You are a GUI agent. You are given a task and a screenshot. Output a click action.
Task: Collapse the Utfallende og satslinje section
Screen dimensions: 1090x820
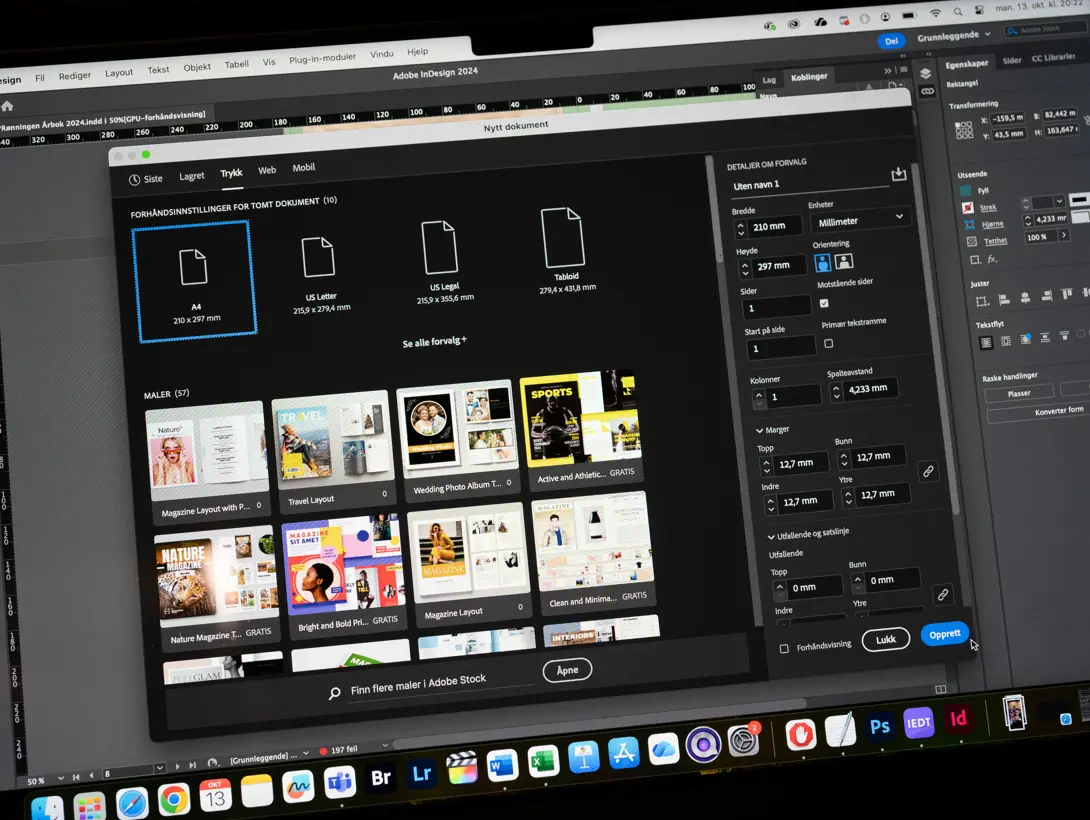pyautogui.click(x=771, y=536)
